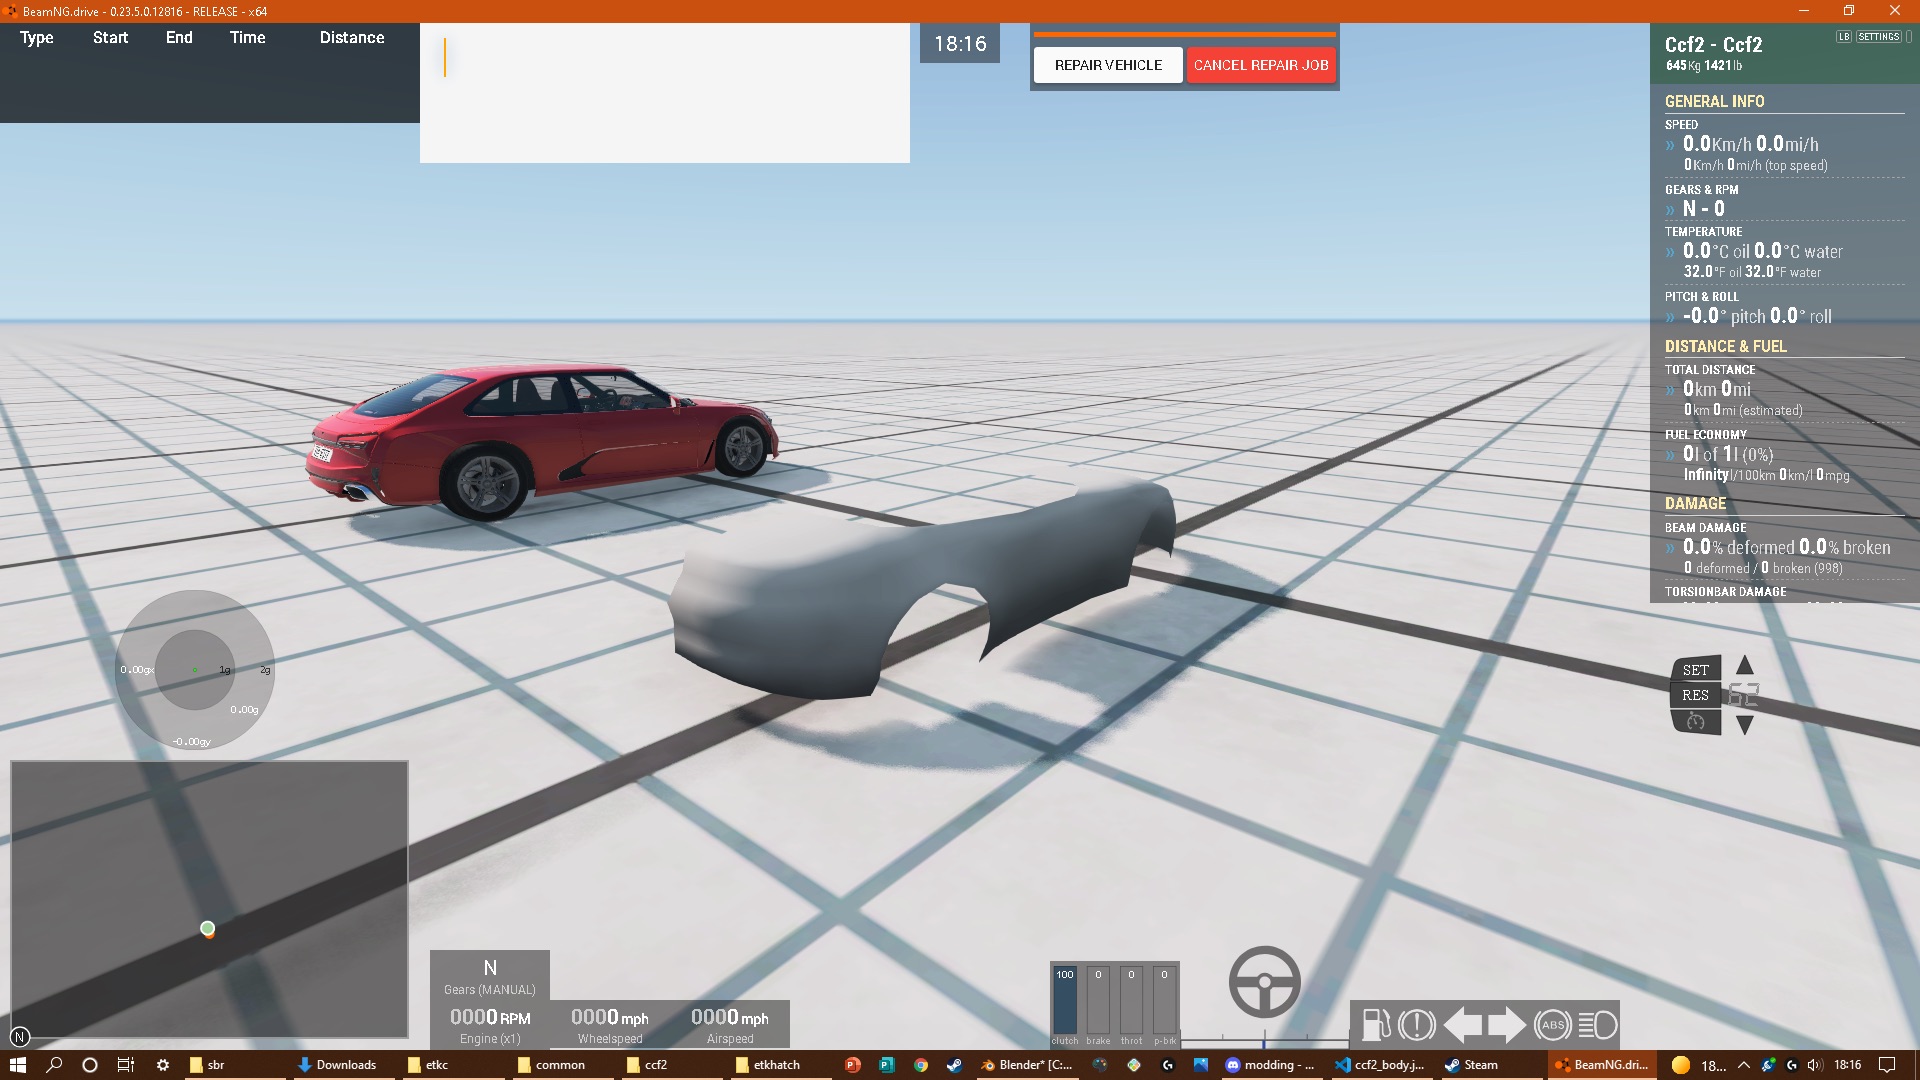This screenshot has height=1080, width=1920.
Task: Click the SPEED chevron in info panel
Action: pos(1670,146)
